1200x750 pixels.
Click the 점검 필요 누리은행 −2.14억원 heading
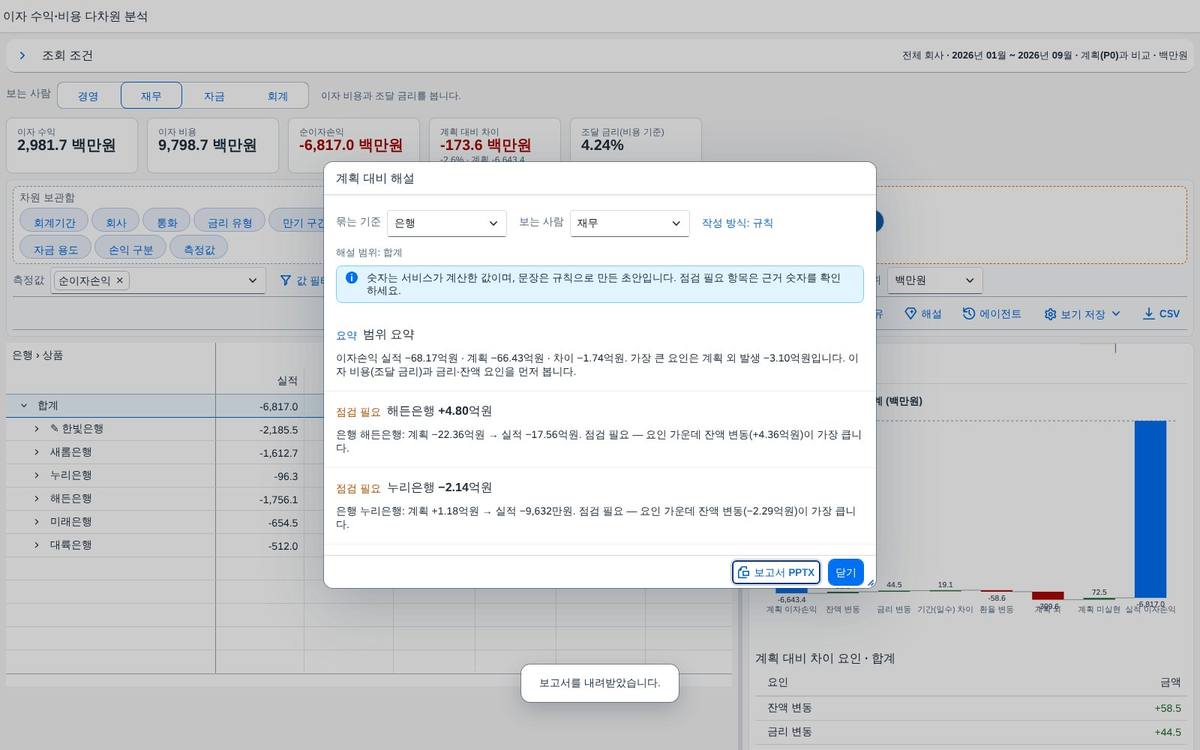tap(414, 488)
